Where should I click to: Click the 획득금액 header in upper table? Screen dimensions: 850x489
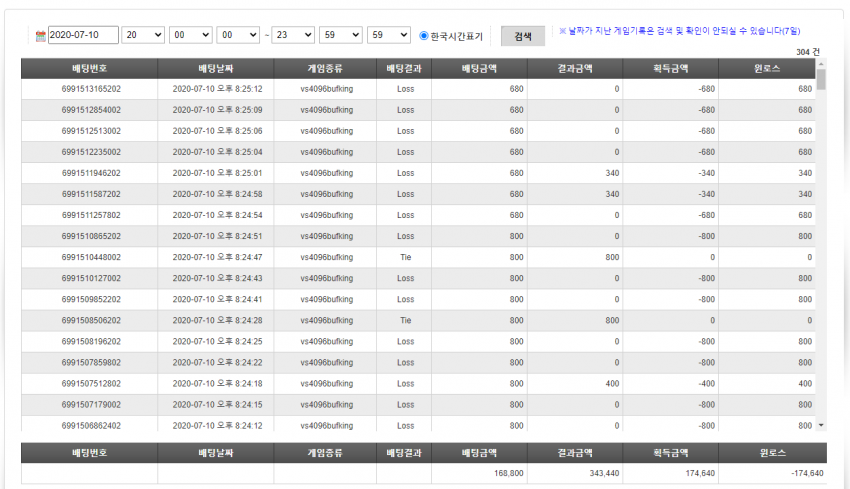tap(671, 69)
